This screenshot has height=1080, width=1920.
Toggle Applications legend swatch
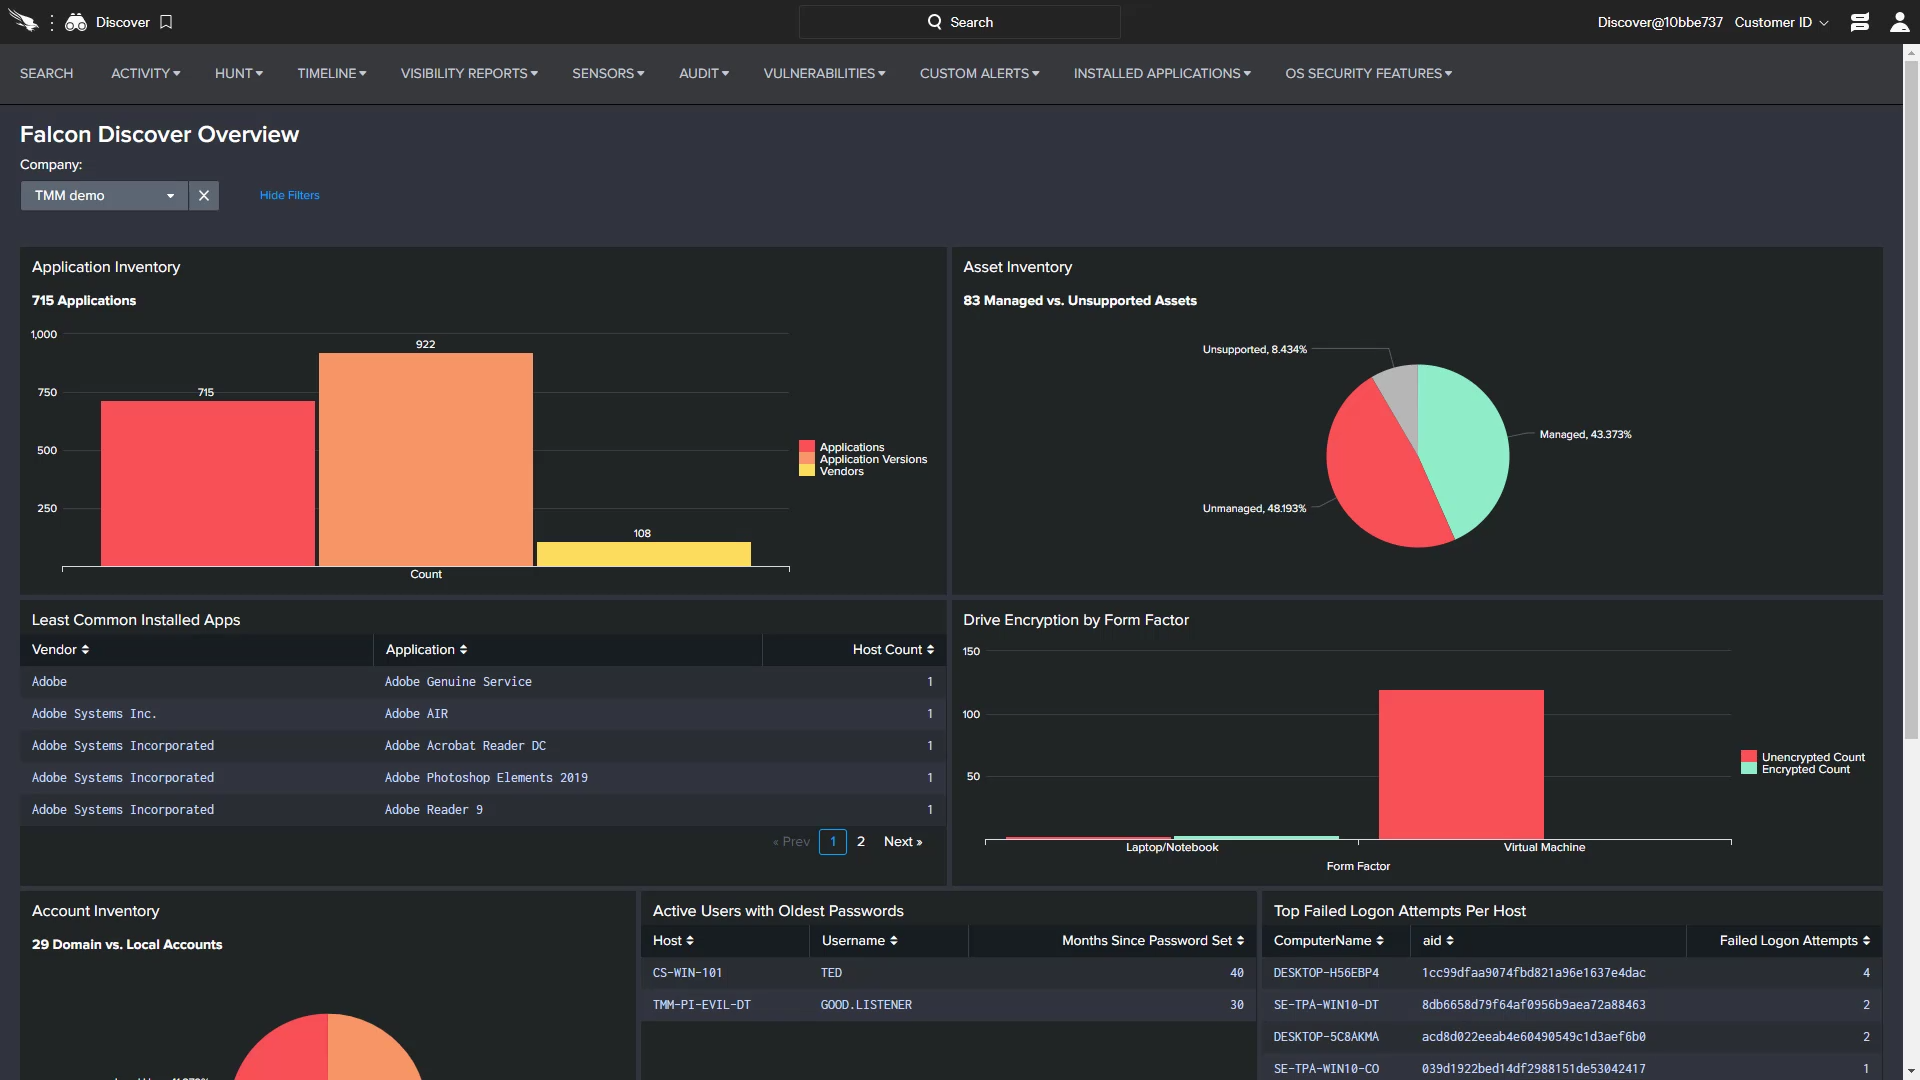[807, 447]
